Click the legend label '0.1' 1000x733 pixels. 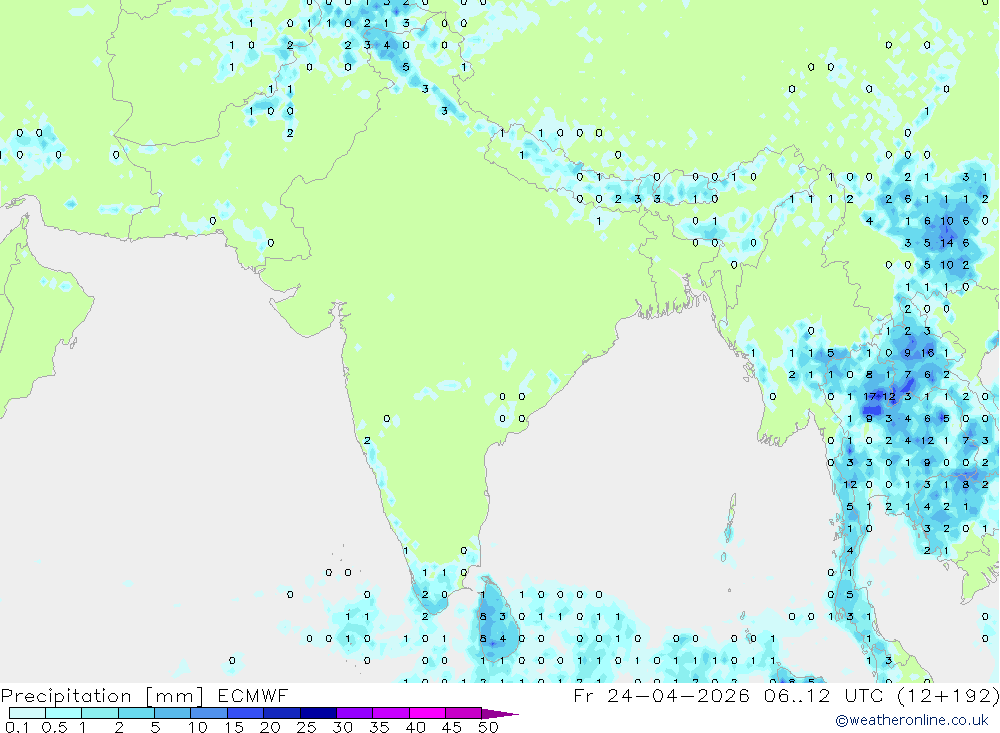tap(17, 727)
